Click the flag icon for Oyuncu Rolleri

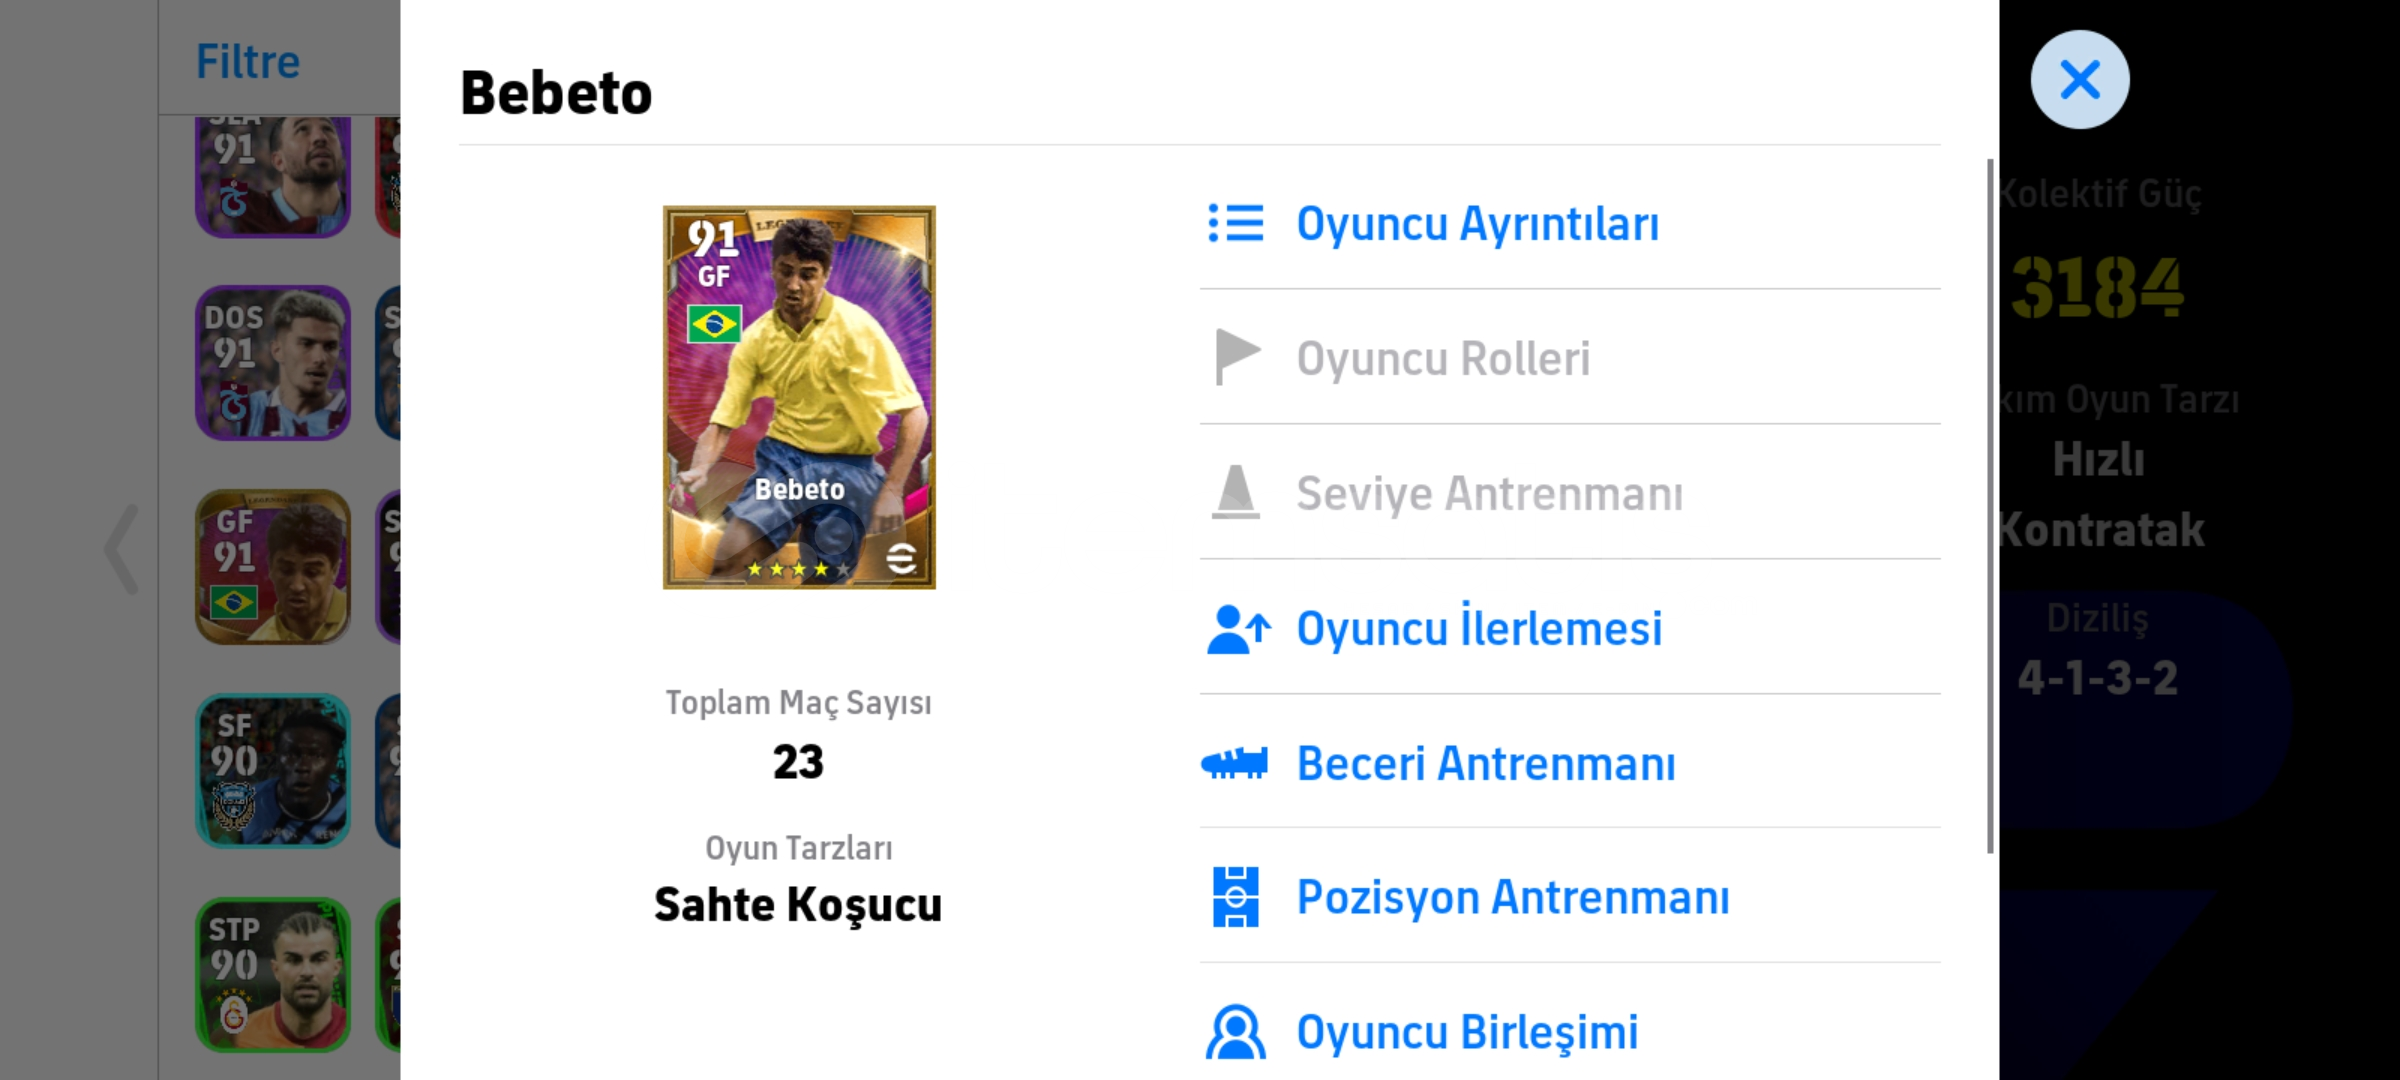coord(1236,357)
